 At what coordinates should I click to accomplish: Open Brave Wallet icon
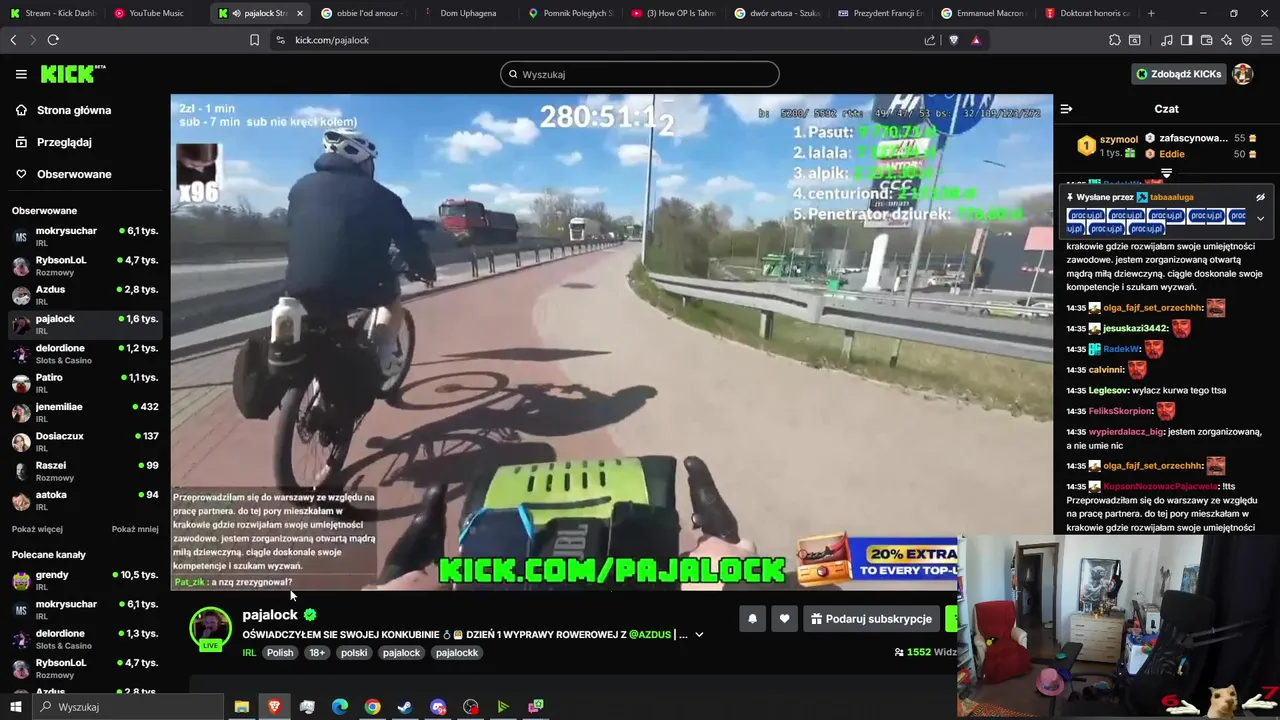pos(1207,40)
